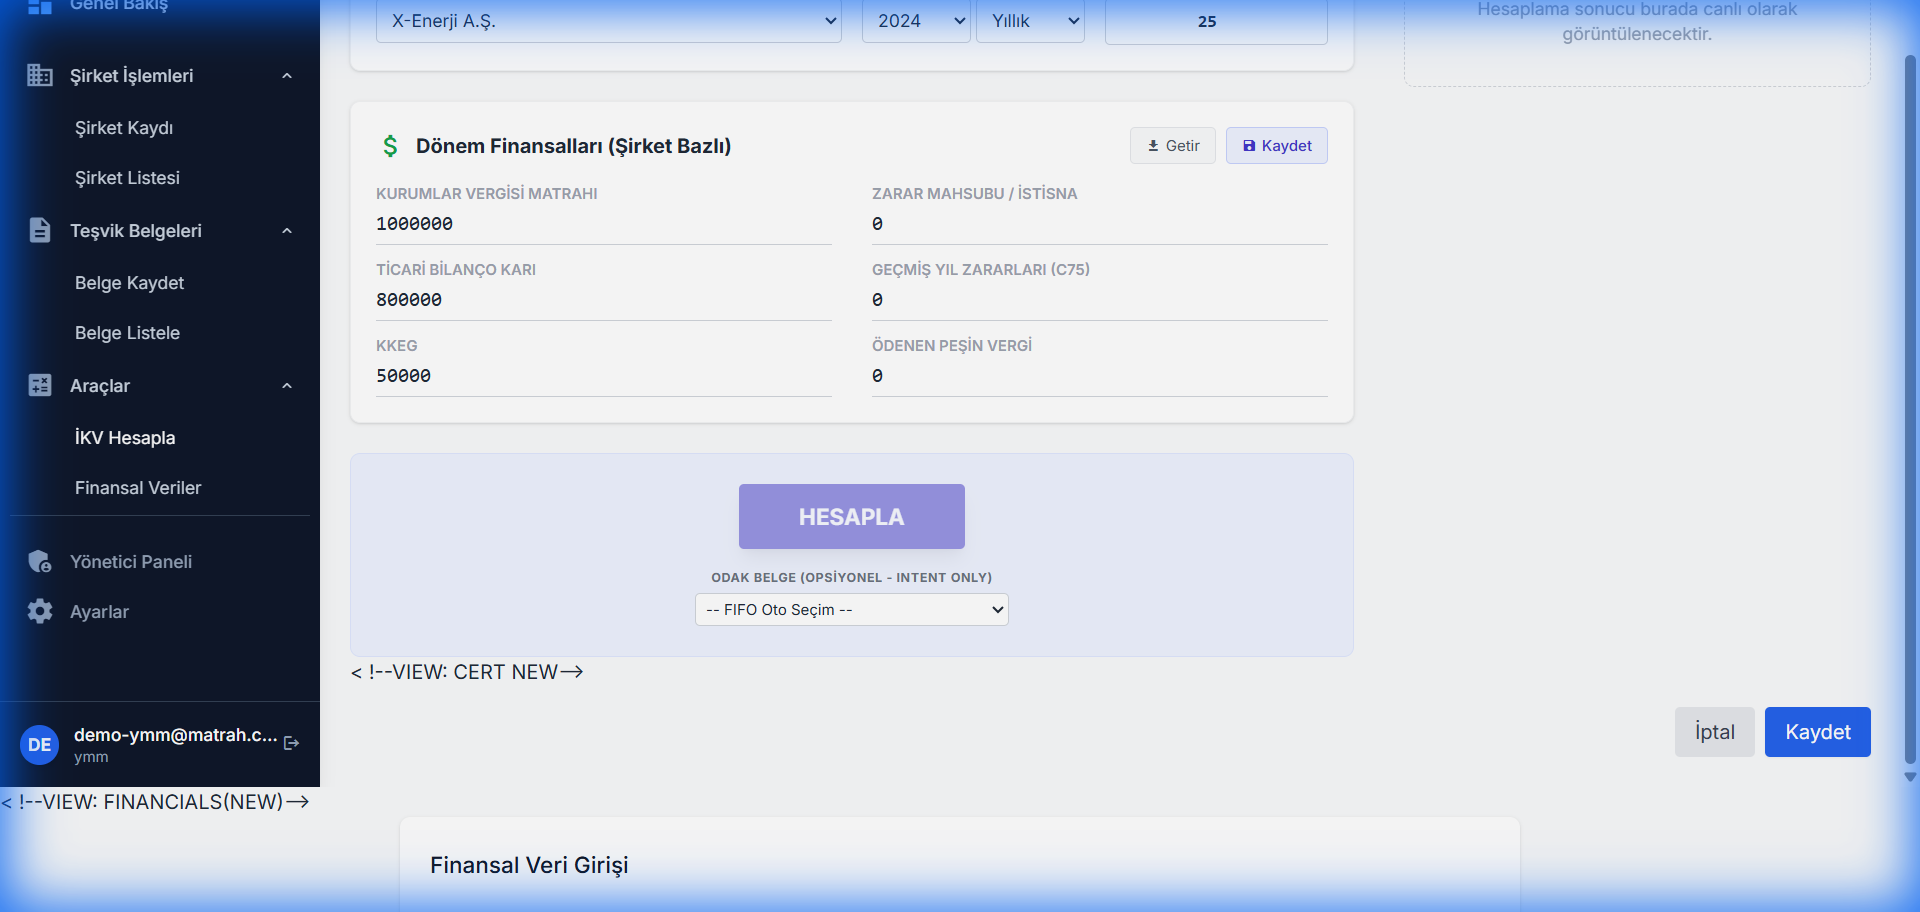Collapse the Şirket İşlemleri section chevron
Screen dimensions: 1920x912
pyautogui.click(x=287, y=76)
